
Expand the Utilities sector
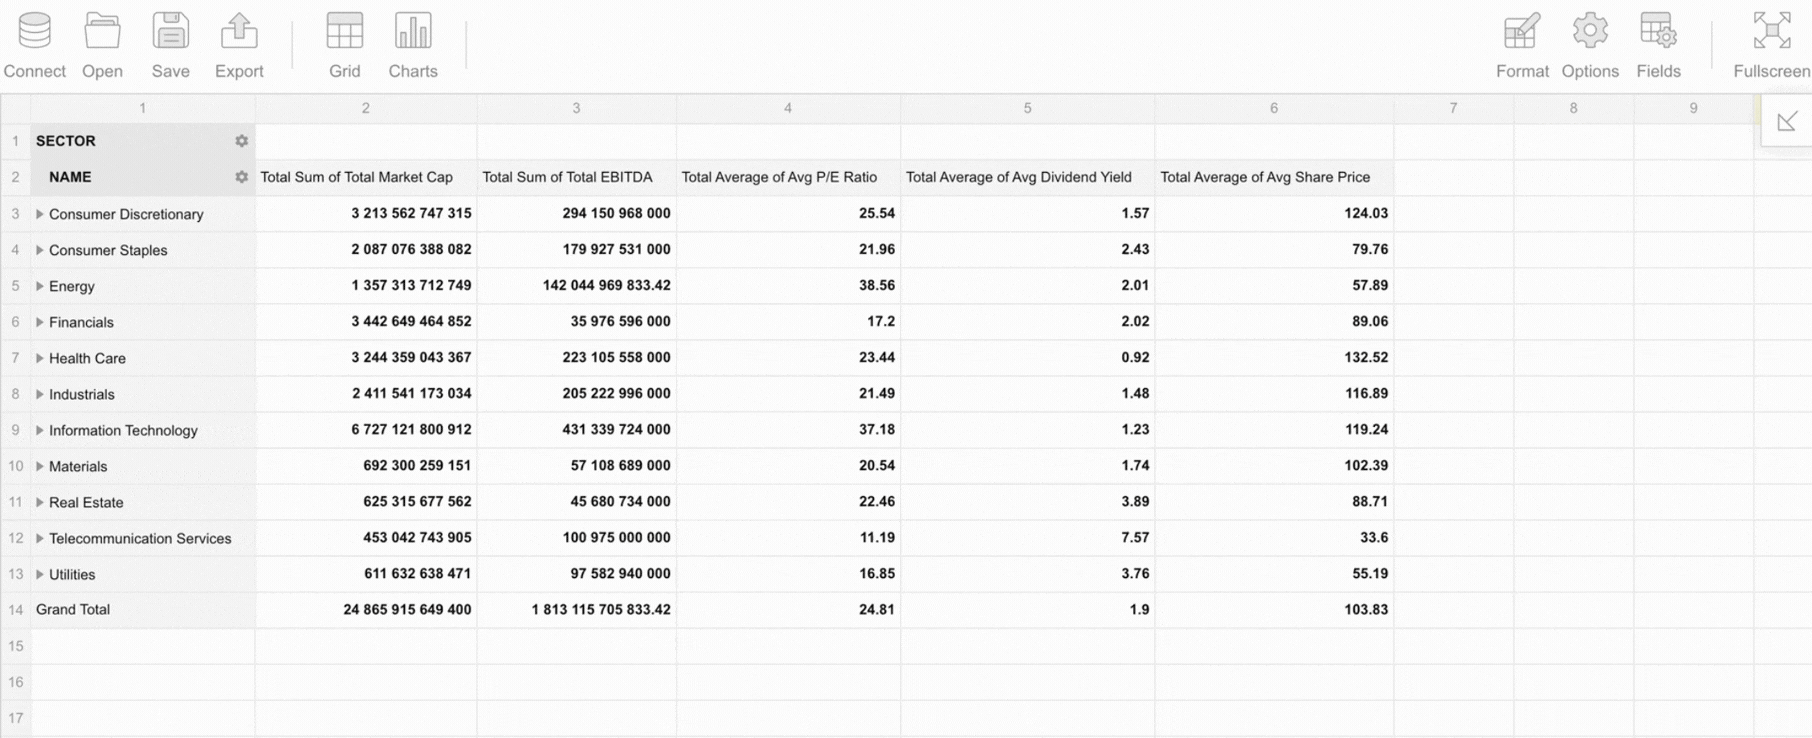[x=40, y=574]
